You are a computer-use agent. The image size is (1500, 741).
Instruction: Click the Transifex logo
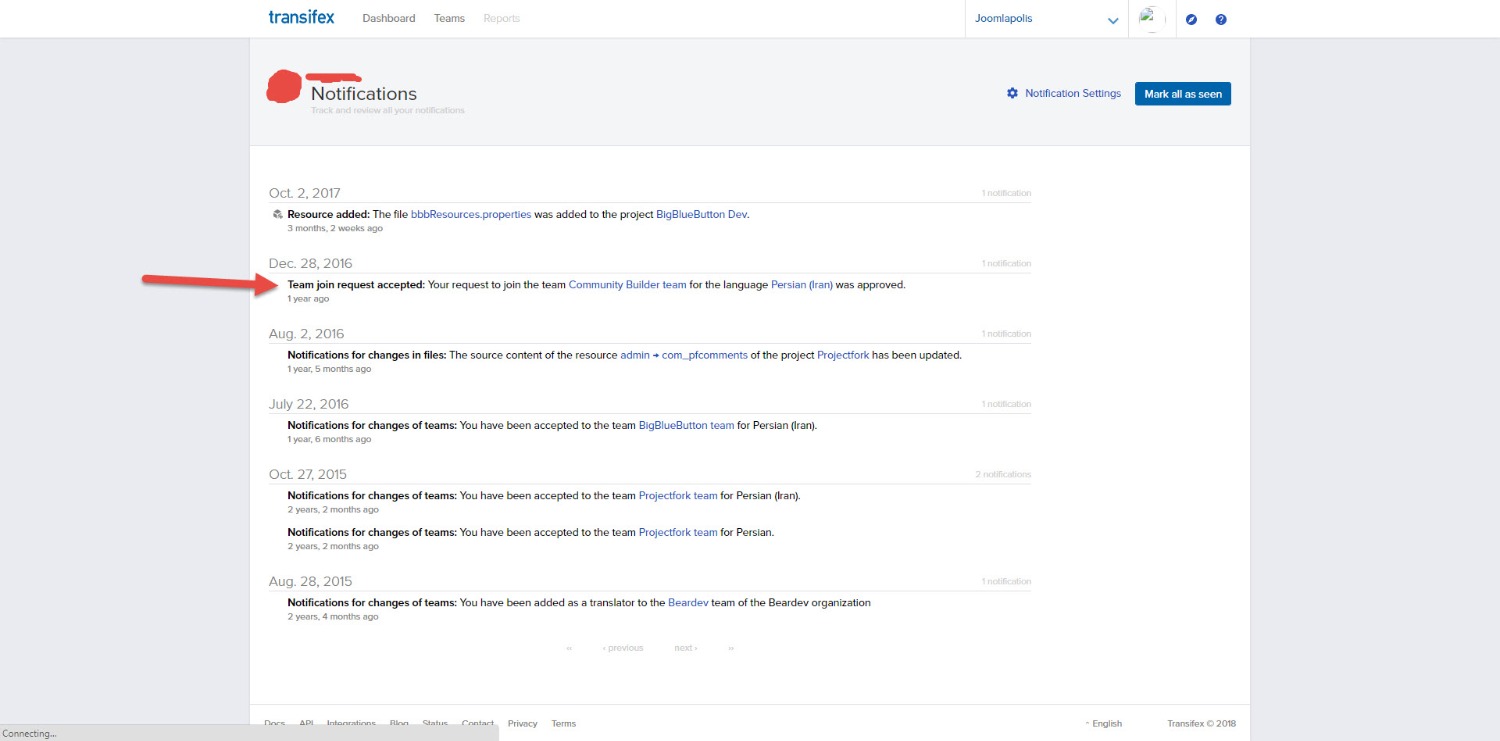click(301, 17)
